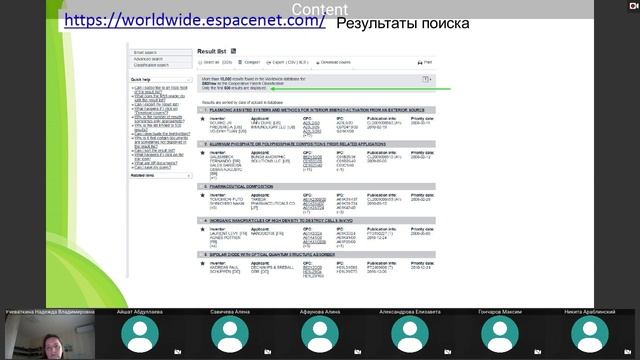Click camera-off icon on Александрова Елизавета tile

(447, 351)
